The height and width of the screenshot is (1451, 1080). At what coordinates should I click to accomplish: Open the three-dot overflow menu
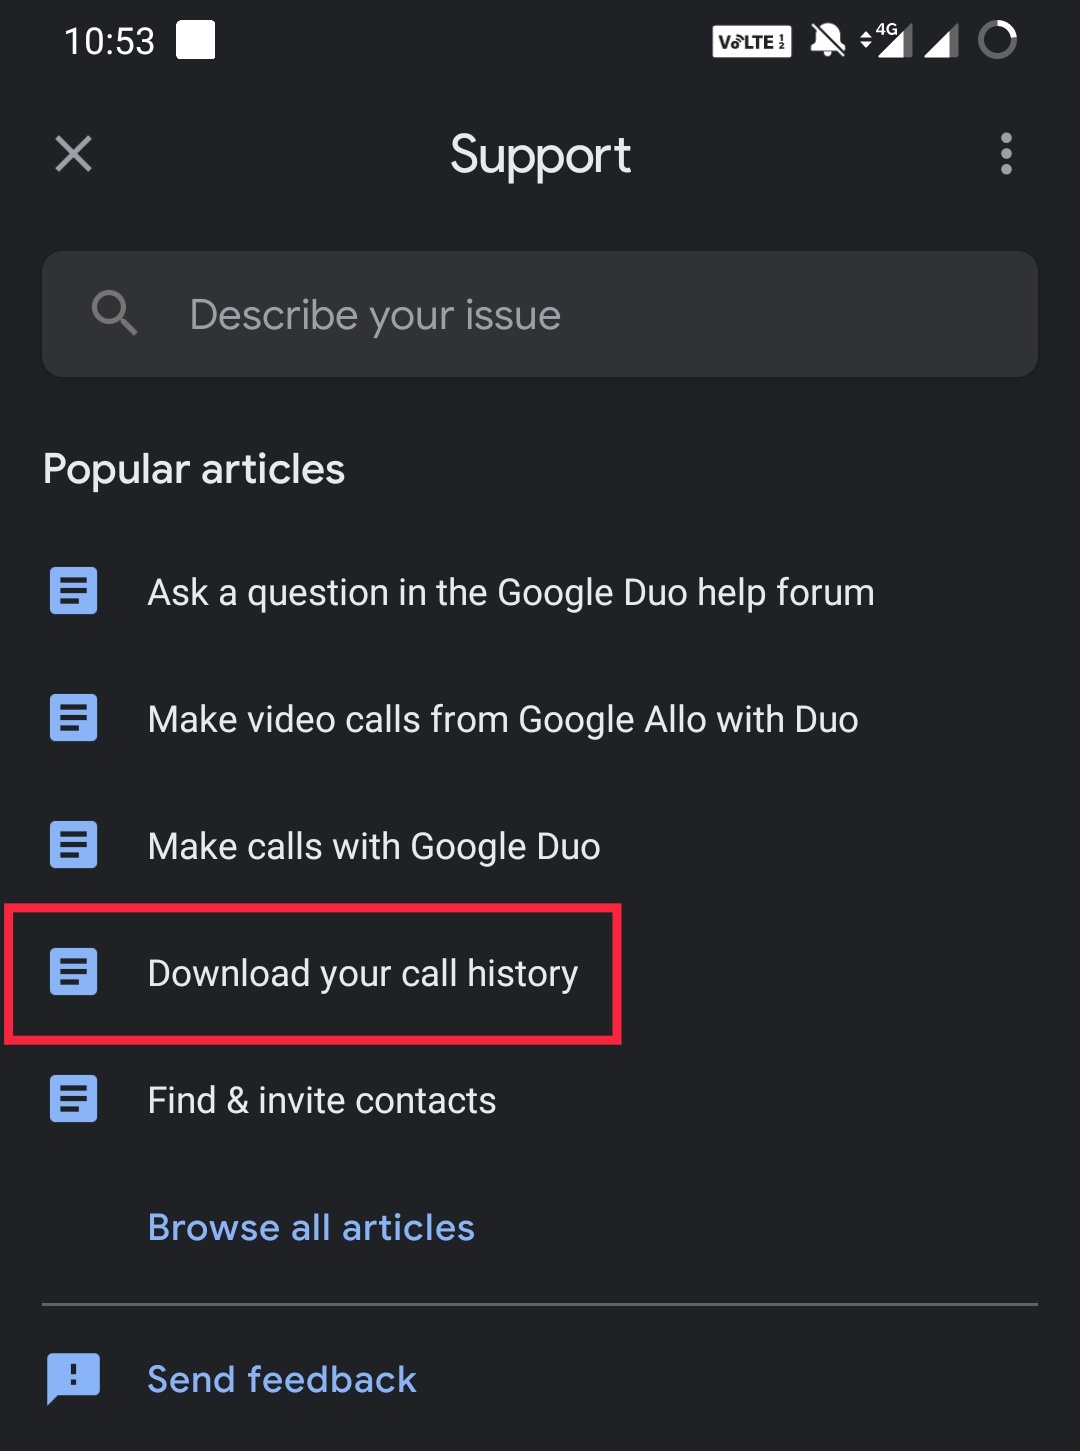[1005, 154]
